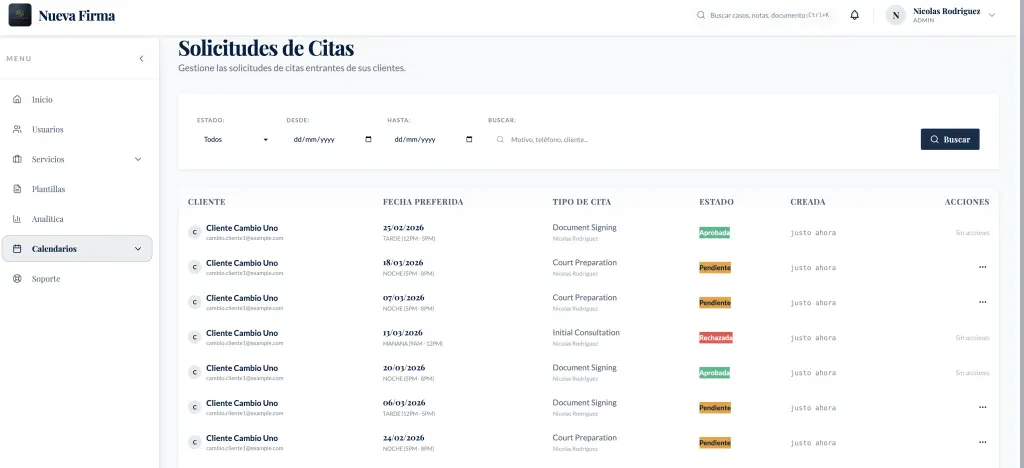
Task: Open the Estado dropdown set to Todos
Action: click(235, 139)
